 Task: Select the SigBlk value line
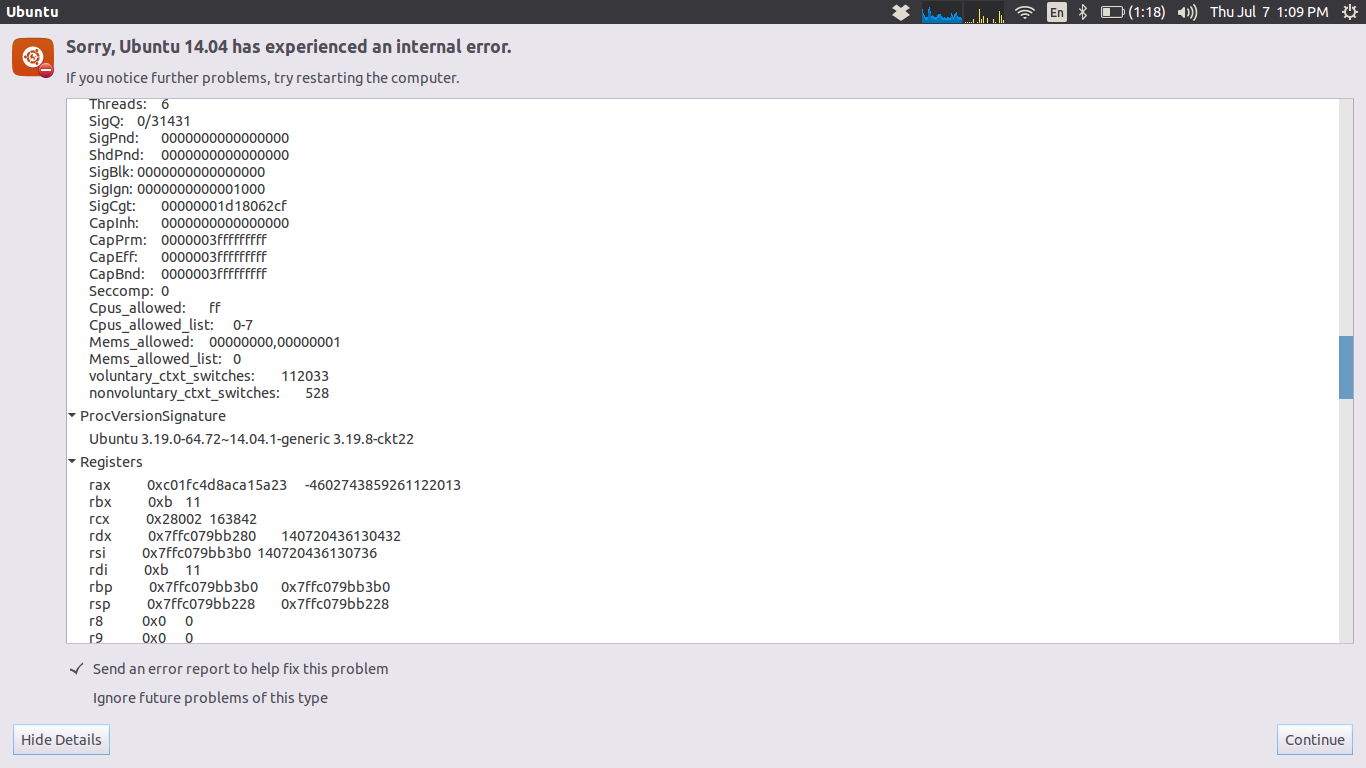click(x=177, y=172)
